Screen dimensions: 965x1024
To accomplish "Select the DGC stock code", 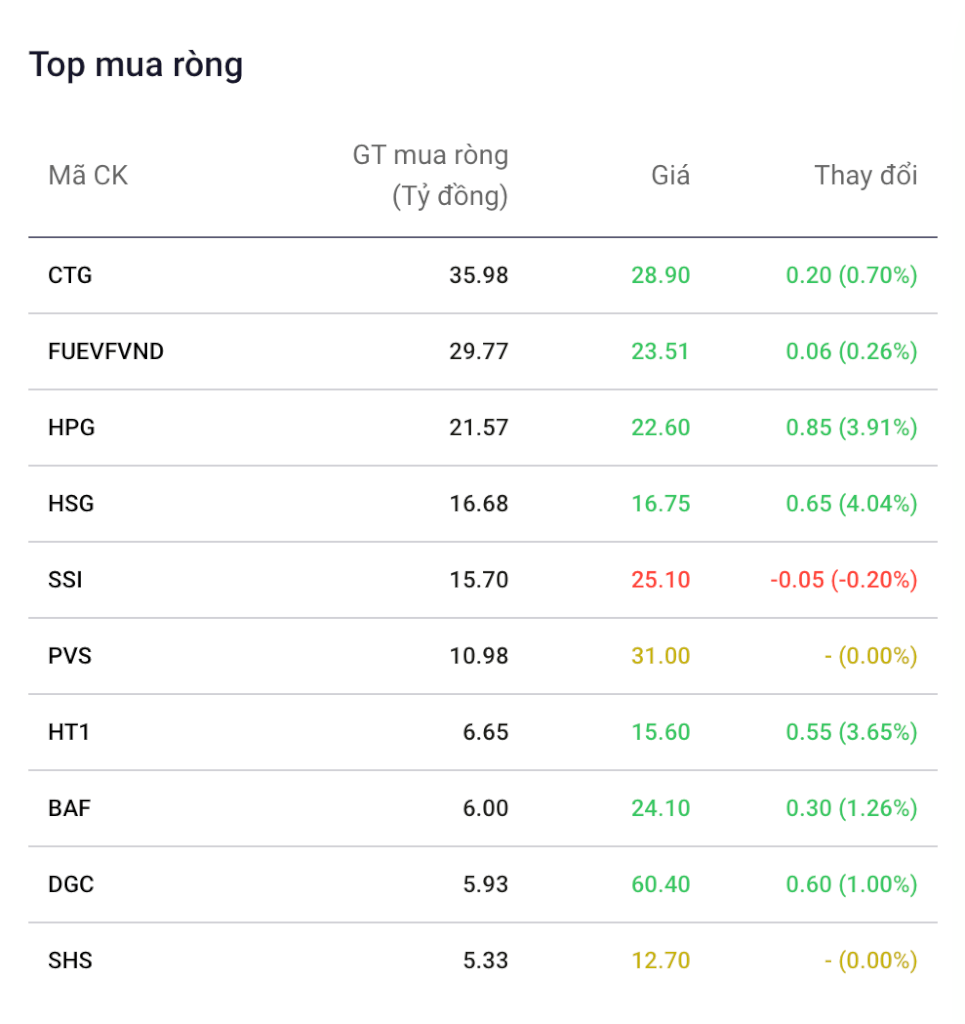I will [71, 884].
